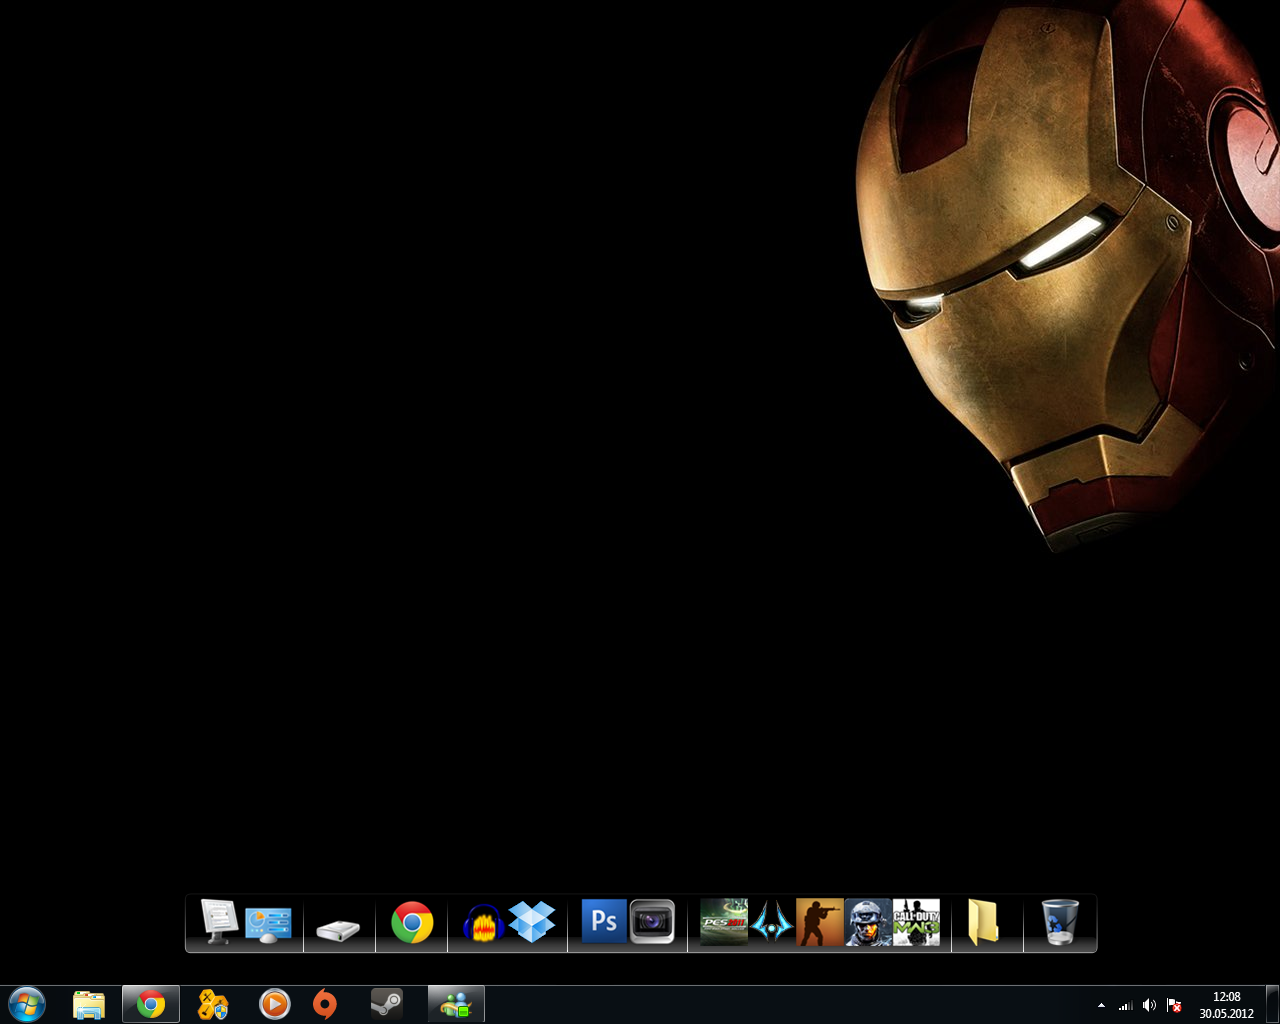1280x1024 pixels.
Task: Launch Audacity from the dock
Action: click(483, 923)
